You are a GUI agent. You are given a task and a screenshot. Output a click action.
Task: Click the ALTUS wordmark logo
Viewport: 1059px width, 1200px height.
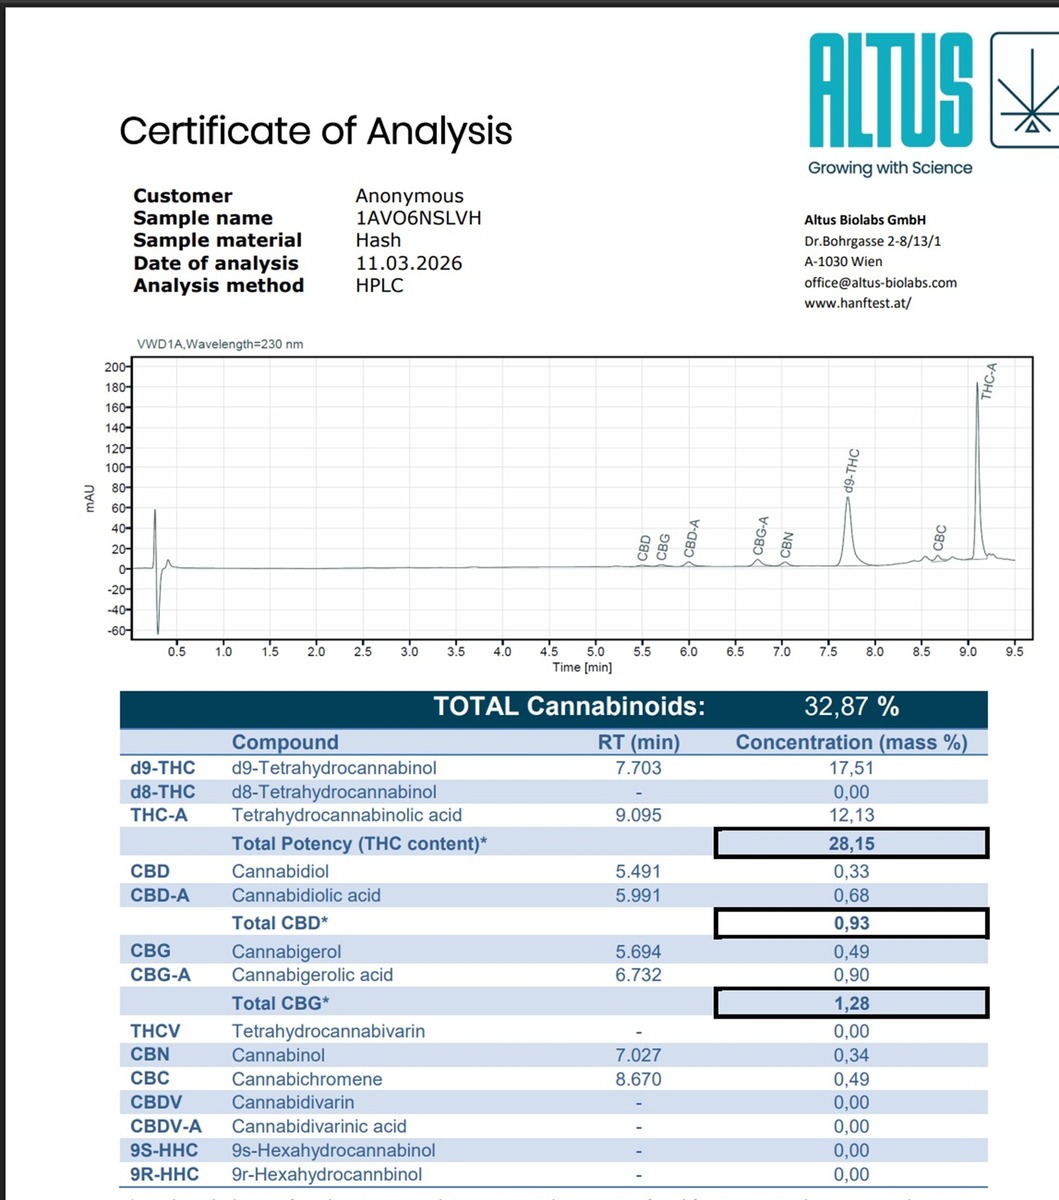pos(890,91)
